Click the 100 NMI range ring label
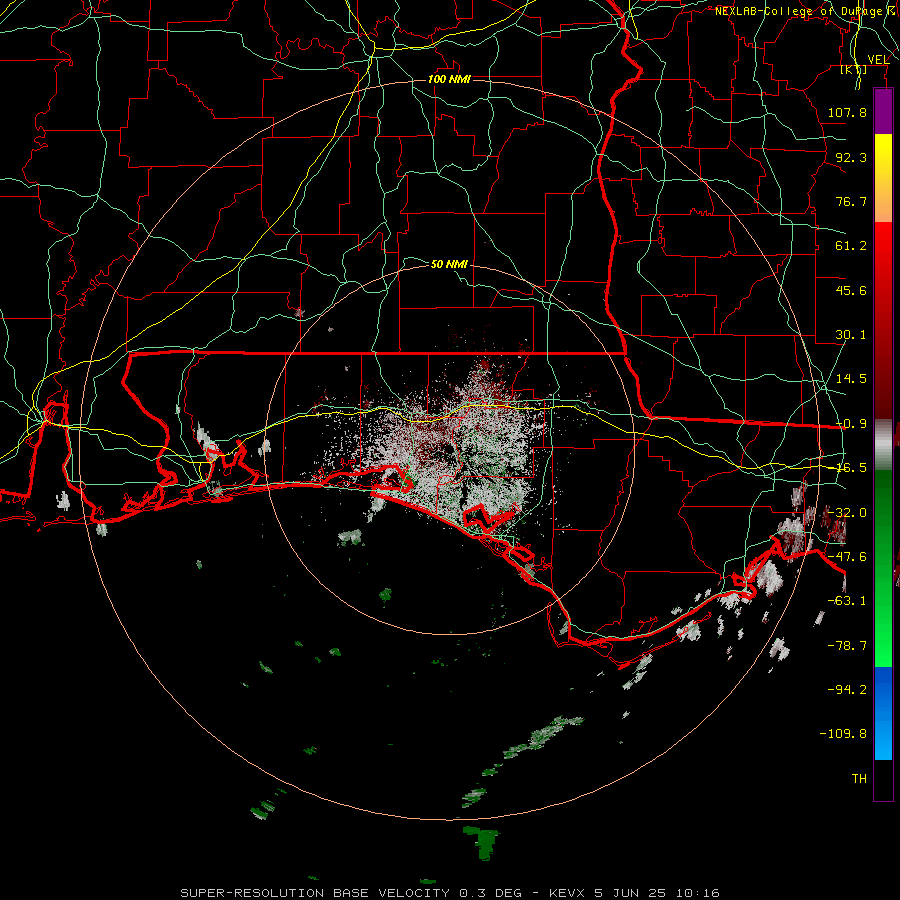 tap(449, 79)
